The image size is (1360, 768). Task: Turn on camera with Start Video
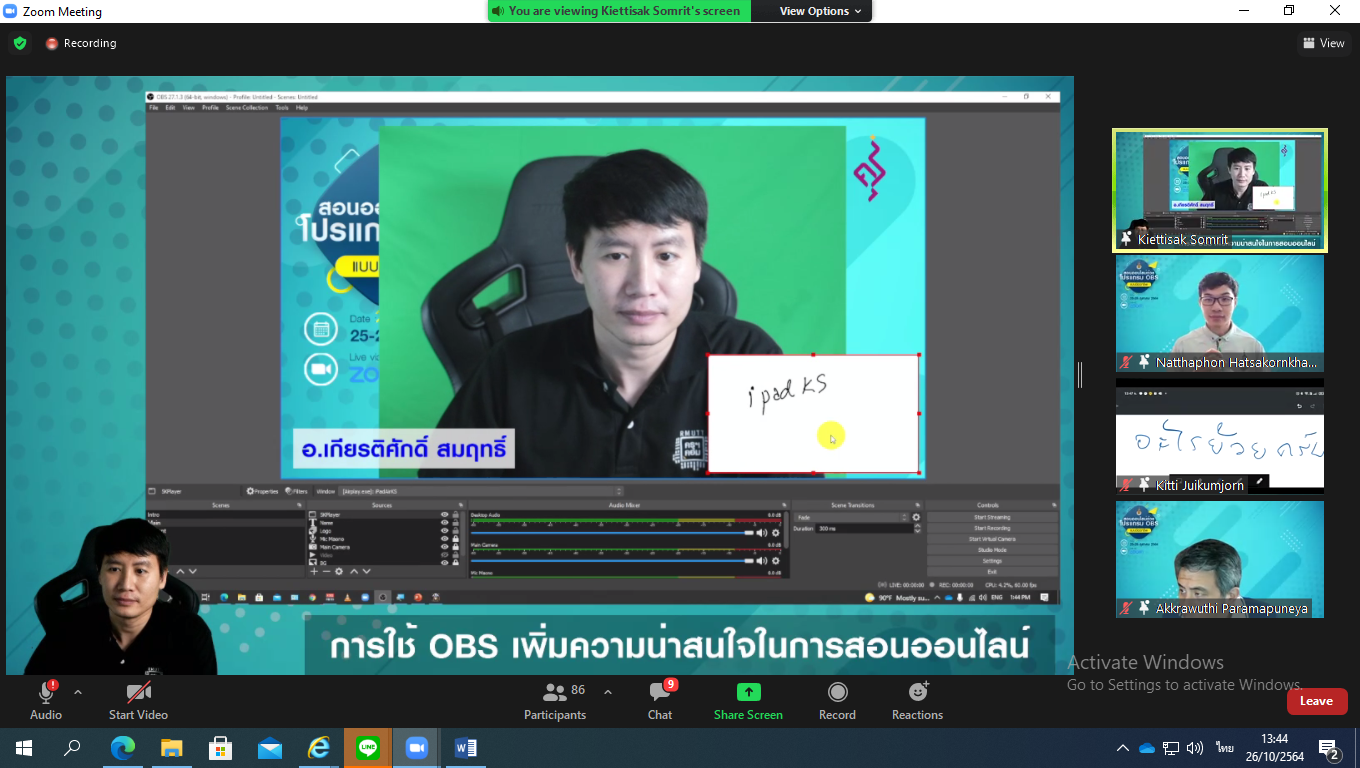click(x=138, y=701)
